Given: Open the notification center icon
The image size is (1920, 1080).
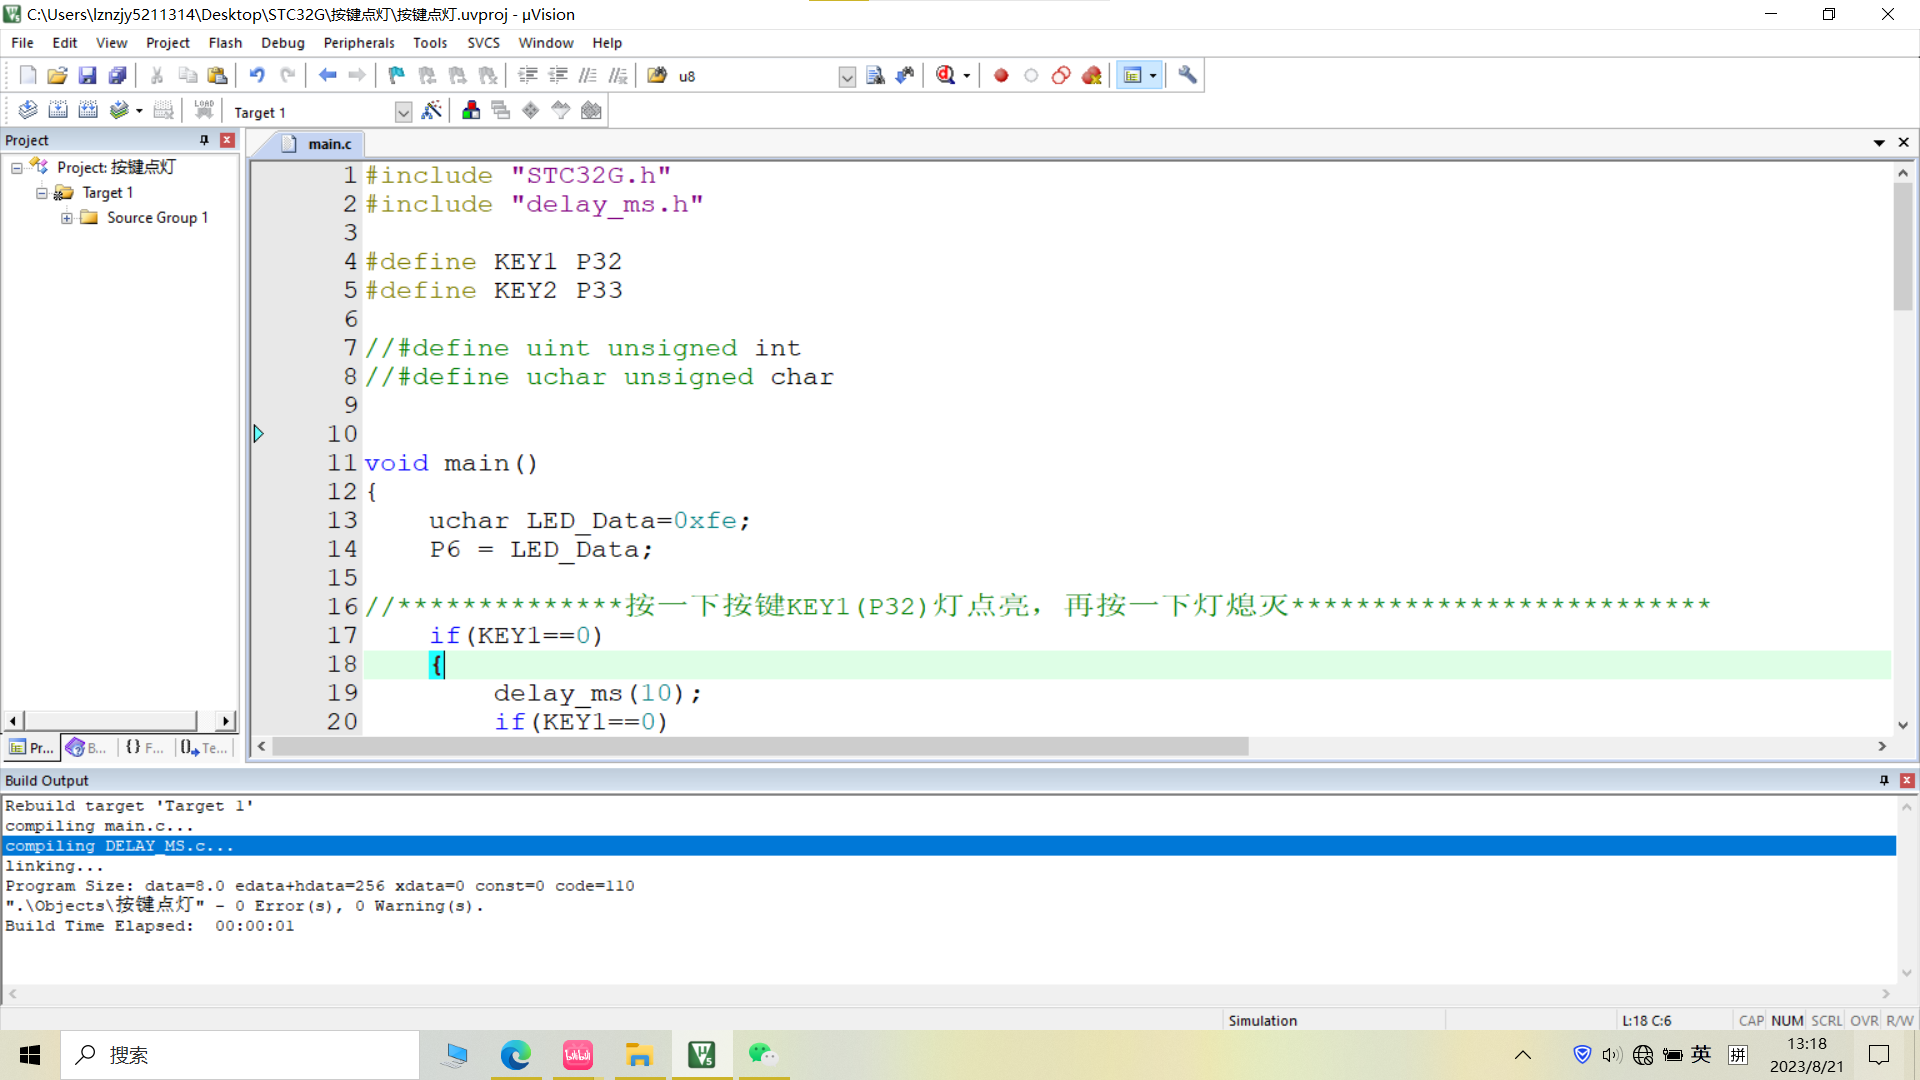Looking at the screenshot, I should pos(1879,1055).
